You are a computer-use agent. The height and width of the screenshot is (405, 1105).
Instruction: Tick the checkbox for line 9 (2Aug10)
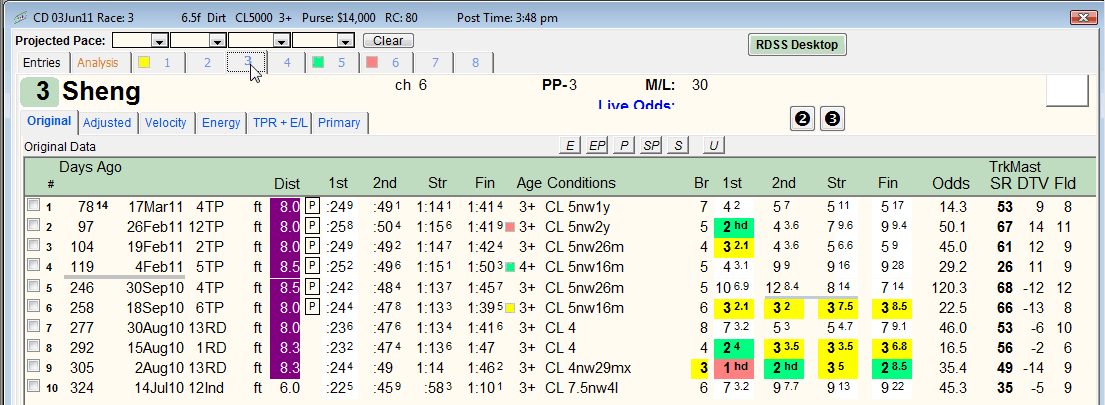(32, 368)
